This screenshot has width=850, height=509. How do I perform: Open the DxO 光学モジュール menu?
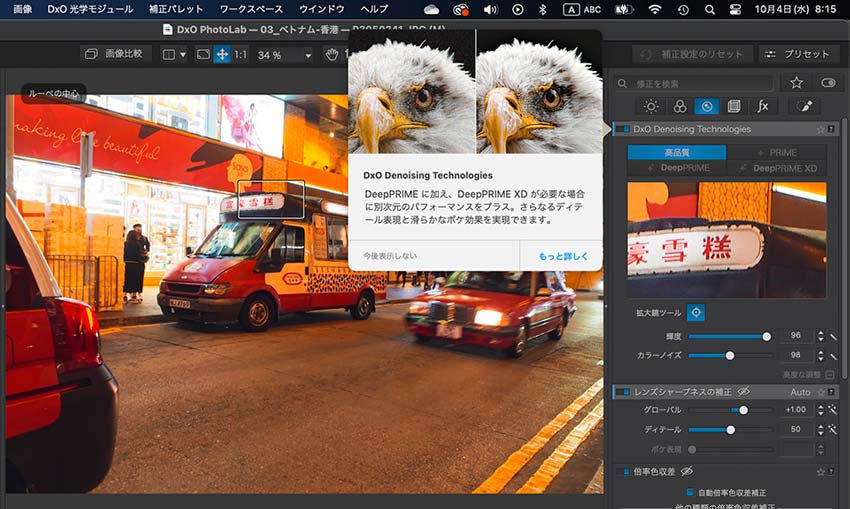[90, 9]
